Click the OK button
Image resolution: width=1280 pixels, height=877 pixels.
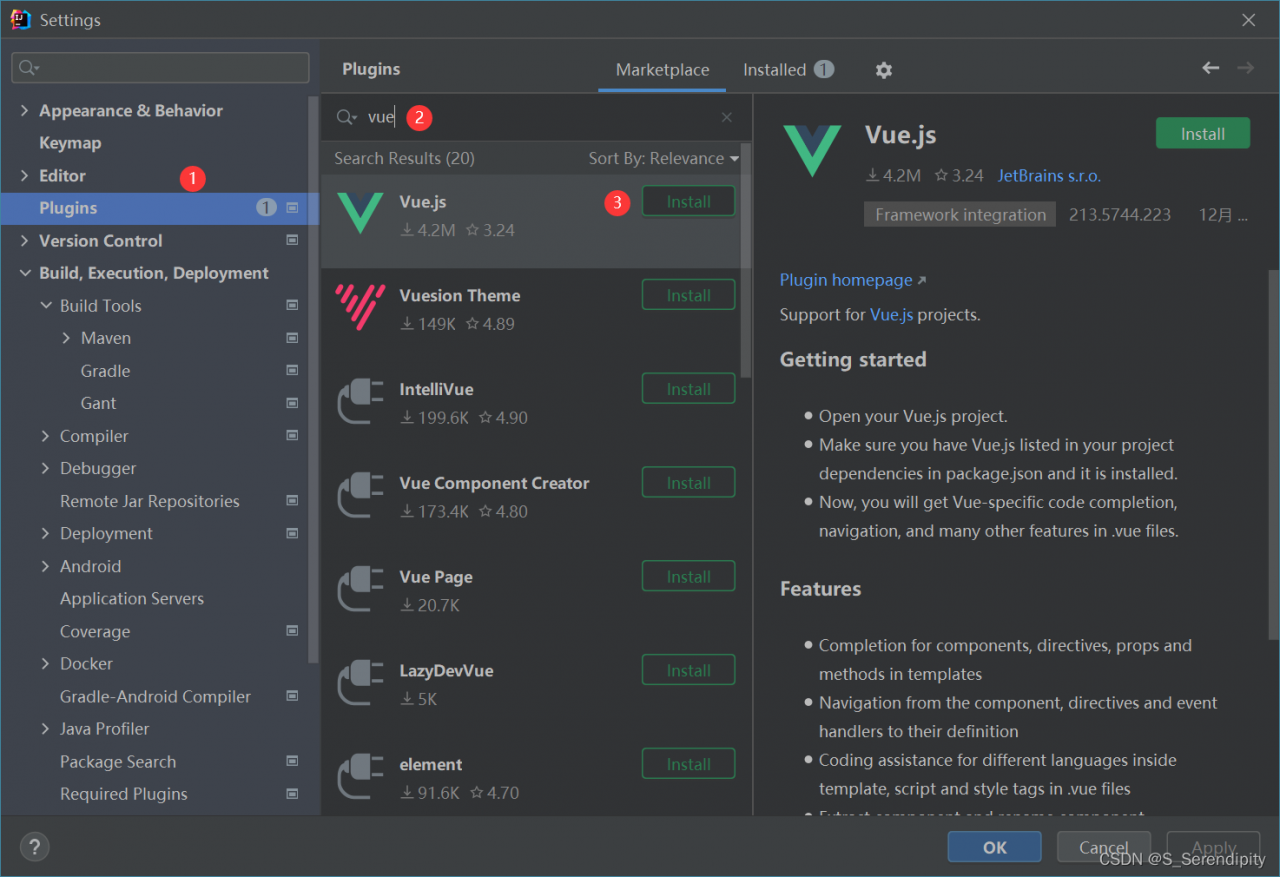[994, 847]
